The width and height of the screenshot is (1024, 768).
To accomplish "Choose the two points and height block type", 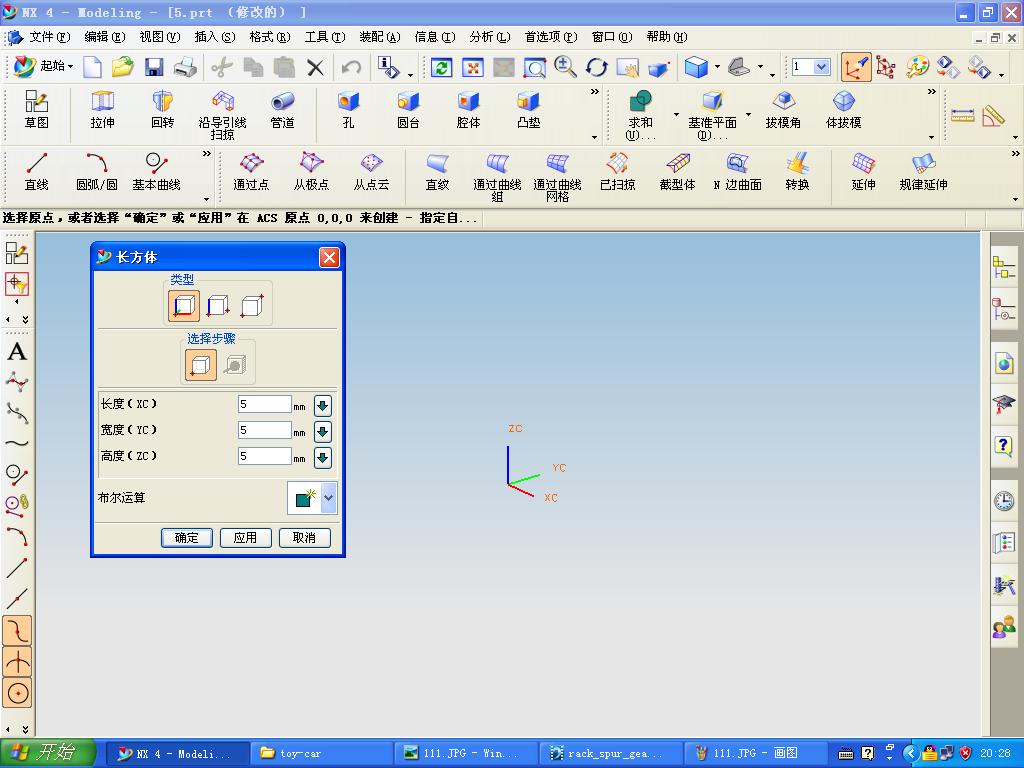I will coord(217,306).
